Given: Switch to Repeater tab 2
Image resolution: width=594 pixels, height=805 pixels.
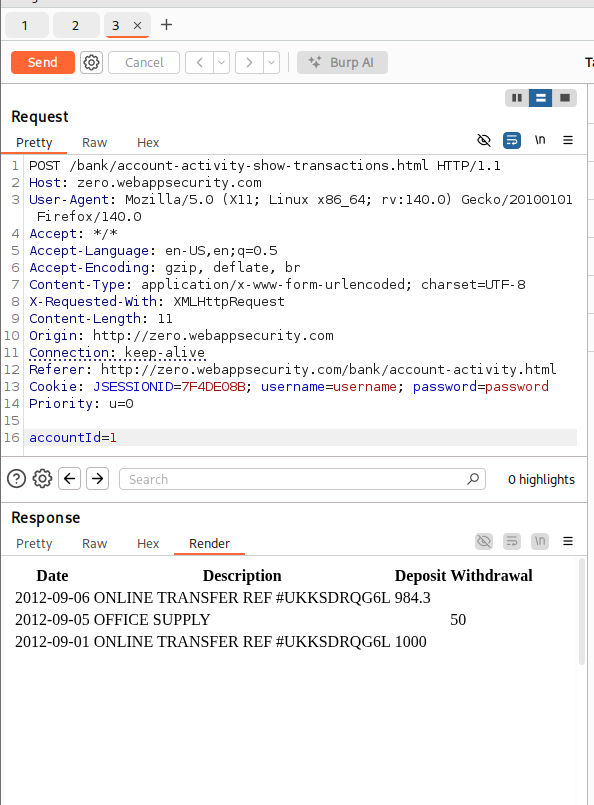Looking at the screenshot, I should 76,26.
